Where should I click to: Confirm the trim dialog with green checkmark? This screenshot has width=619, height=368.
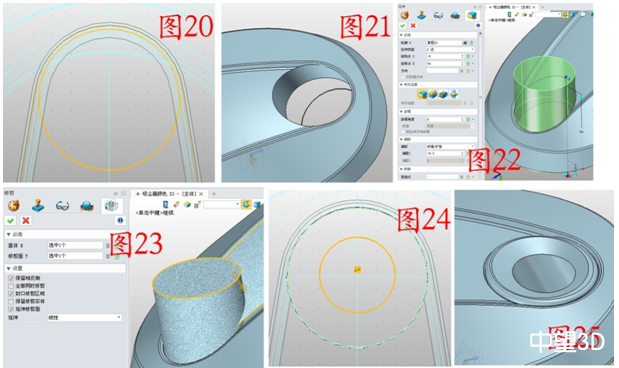pos(11,220)
